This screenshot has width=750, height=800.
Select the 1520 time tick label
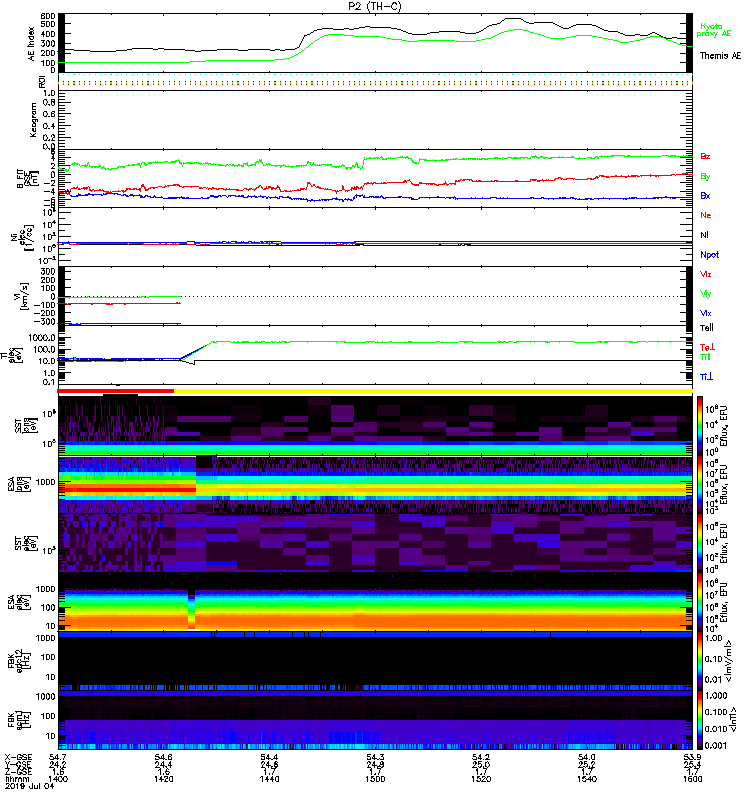click(481, 779)
